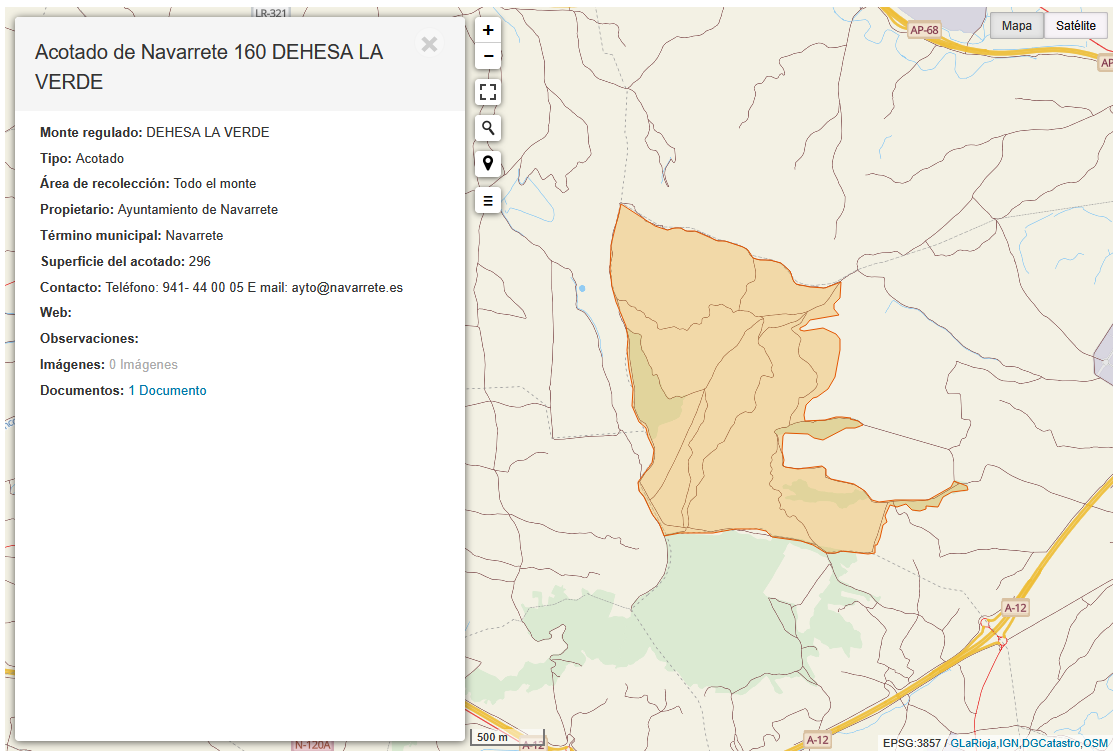Select the Mapa base layer

point(1016,26)
